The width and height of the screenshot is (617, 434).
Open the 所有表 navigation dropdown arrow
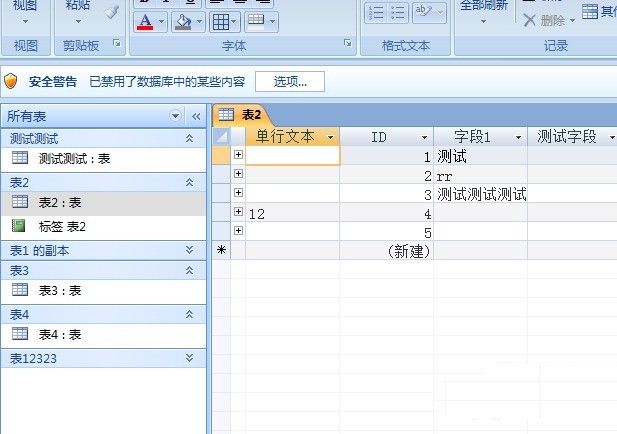click(176, 116)
